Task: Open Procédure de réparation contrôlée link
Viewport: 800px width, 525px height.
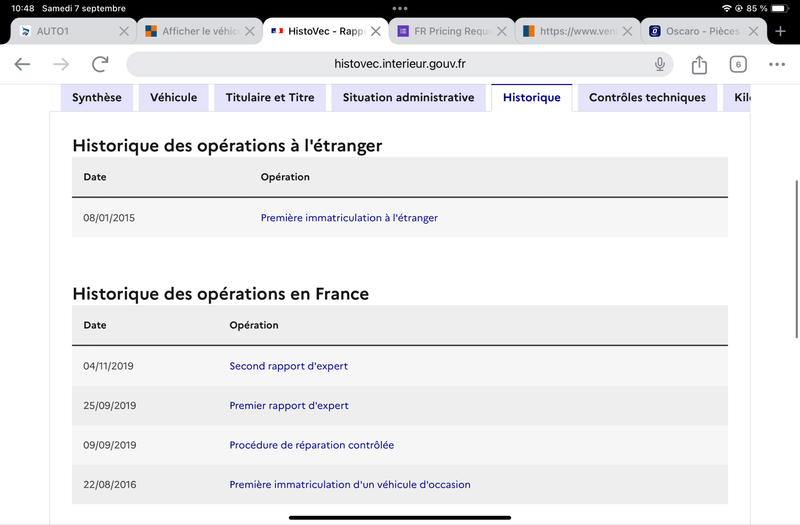Action: click(x=312, y=445)
